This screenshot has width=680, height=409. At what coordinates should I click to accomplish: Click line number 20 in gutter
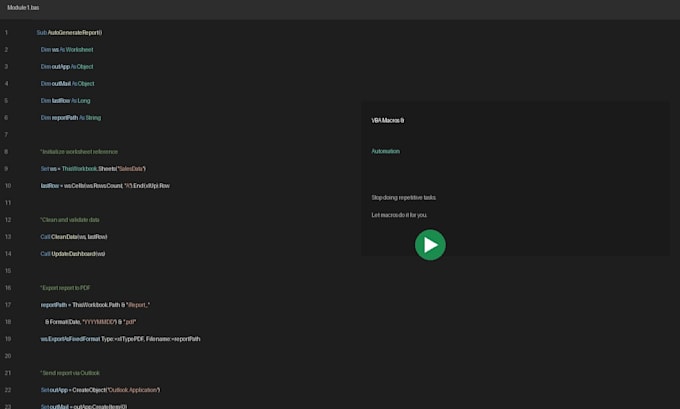[x=8, y=356]
